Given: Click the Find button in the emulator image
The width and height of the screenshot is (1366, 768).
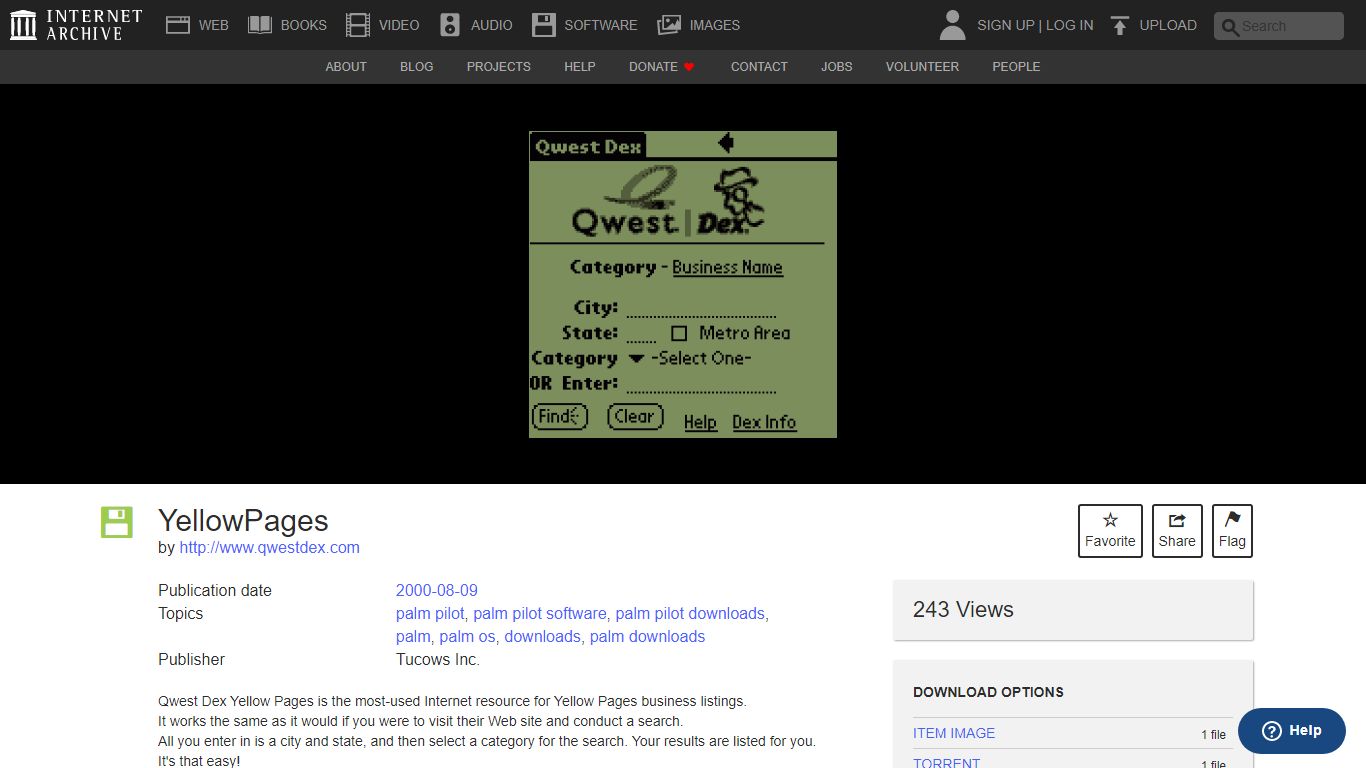Looking at the screenshot, I should [559, 416].
